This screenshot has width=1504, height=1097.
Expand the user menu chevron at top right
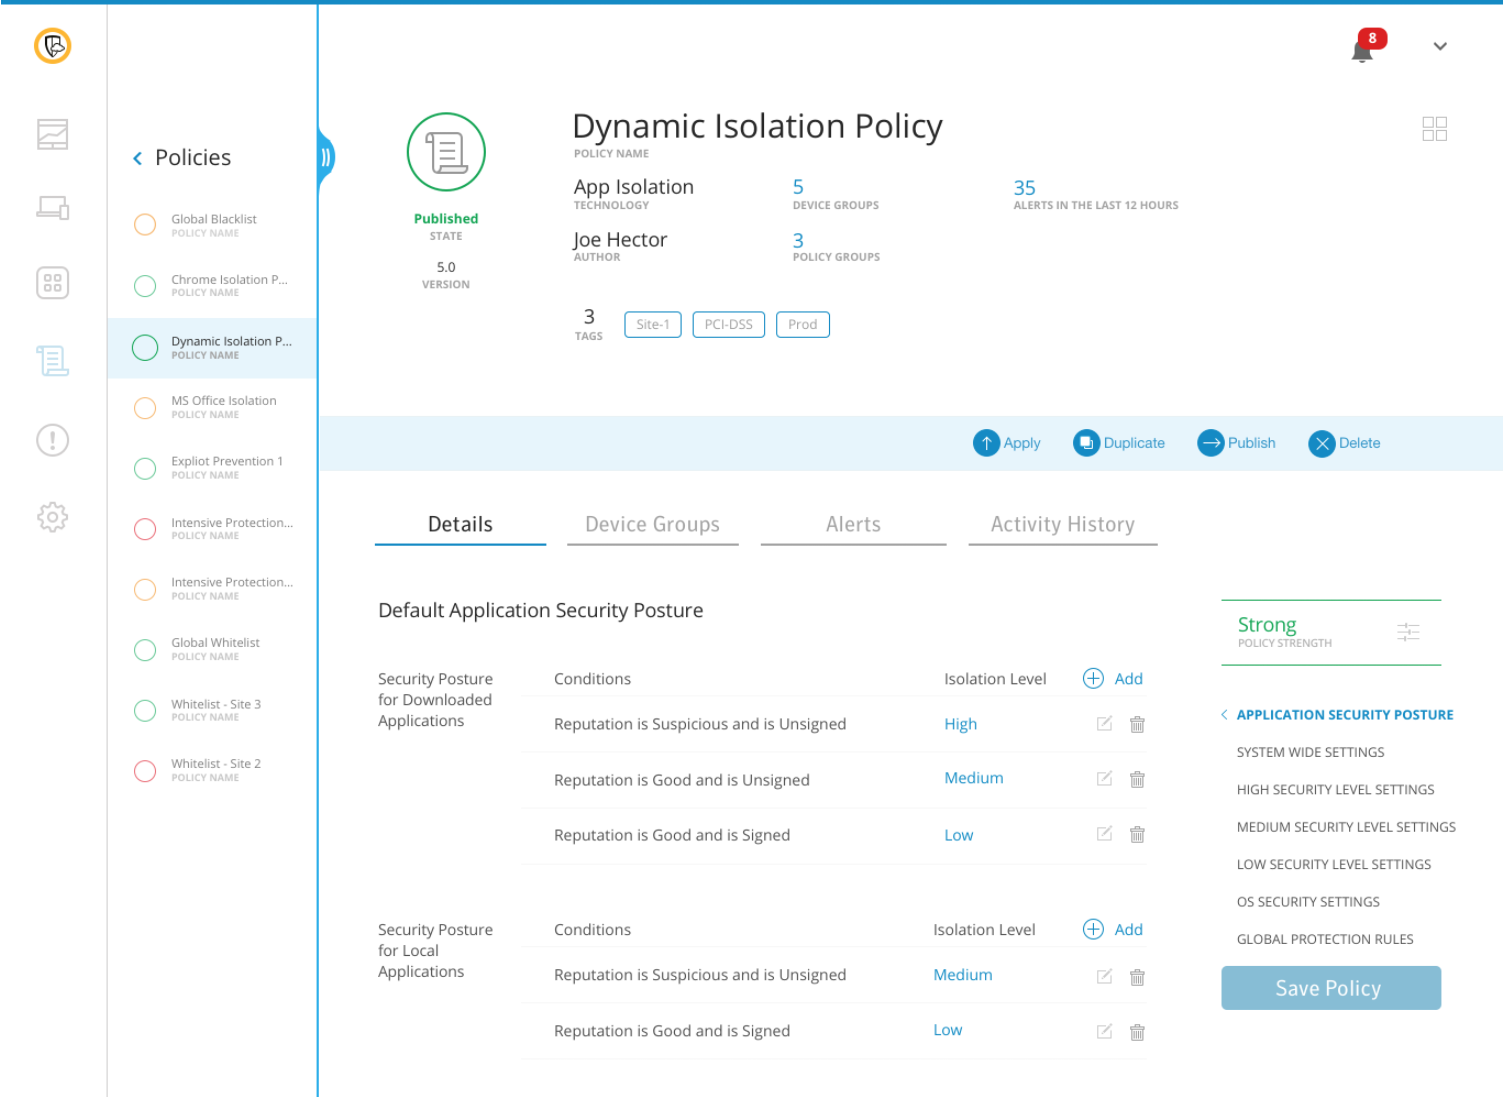point(1440,47)
